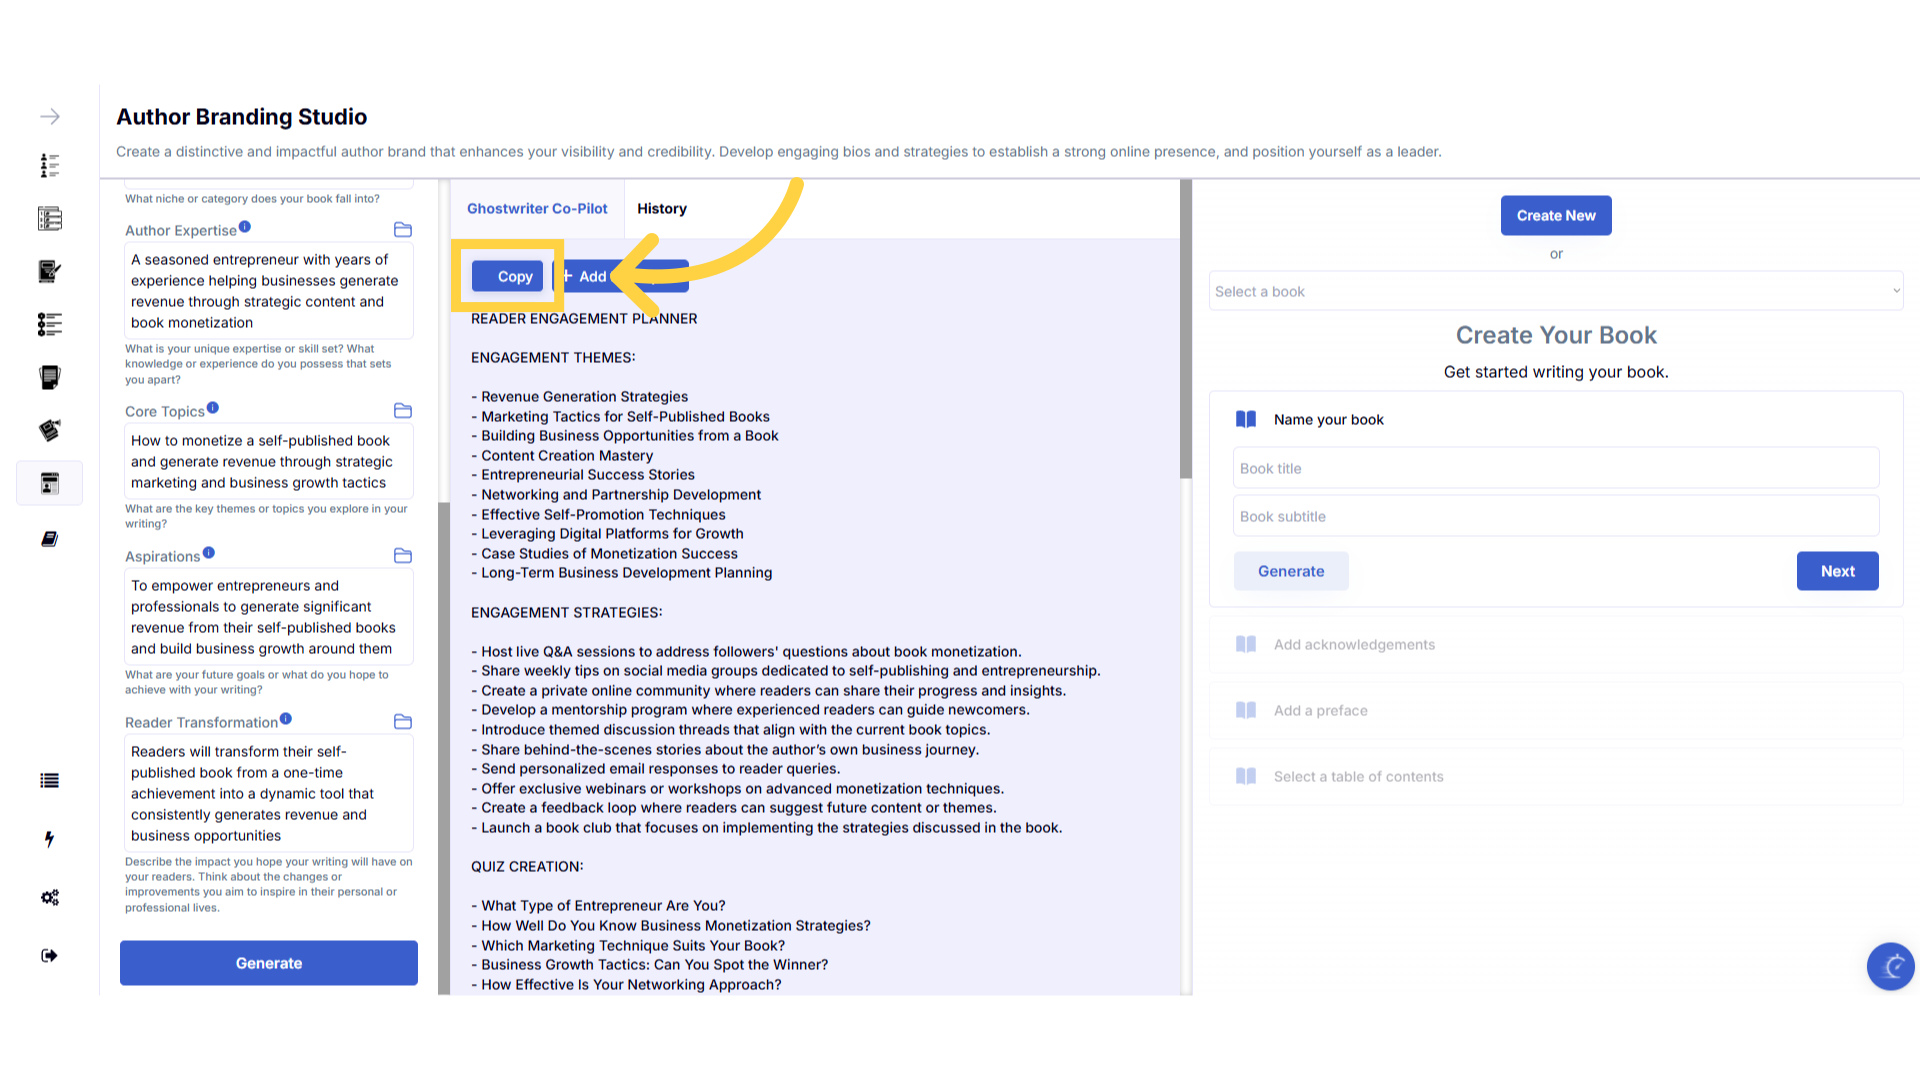Viewport: 1920px width, 1080px height.
Task: Open folder icon beside Reader Transformation
Action: tap(403, 722)
